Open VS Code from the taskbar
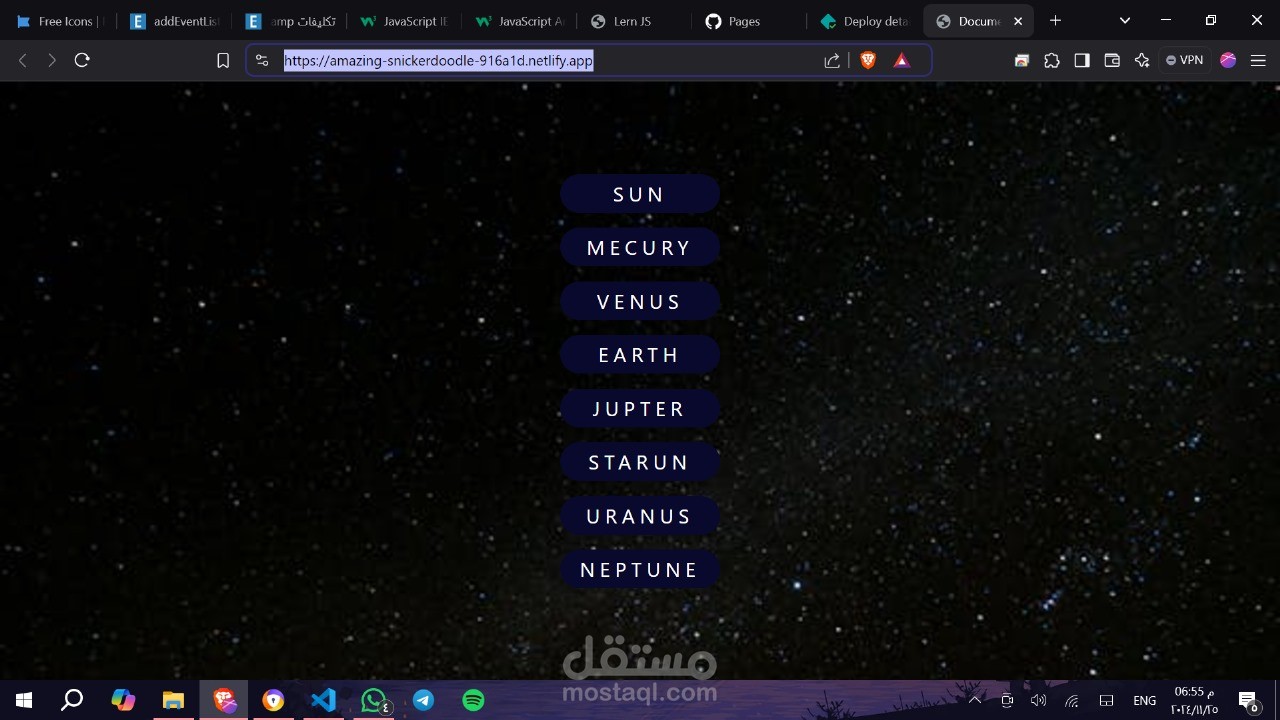 point(322,700)
